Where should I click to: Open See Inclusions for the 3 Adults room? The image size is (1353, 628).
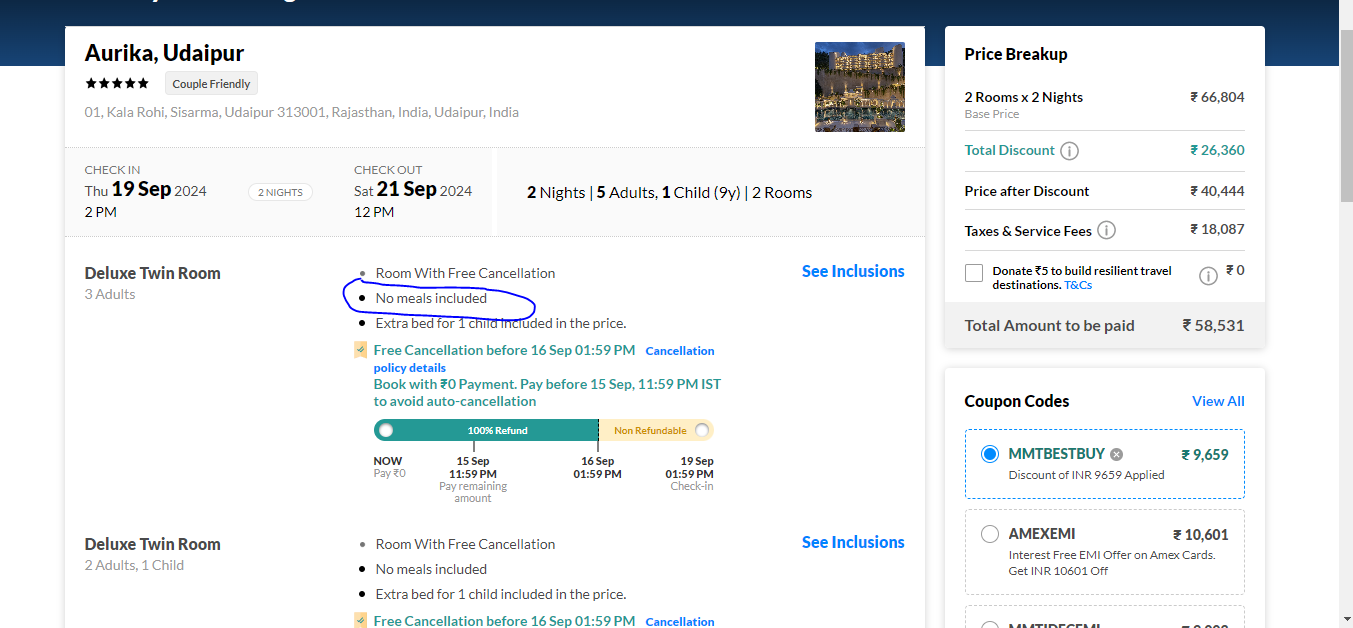point(853,271)
